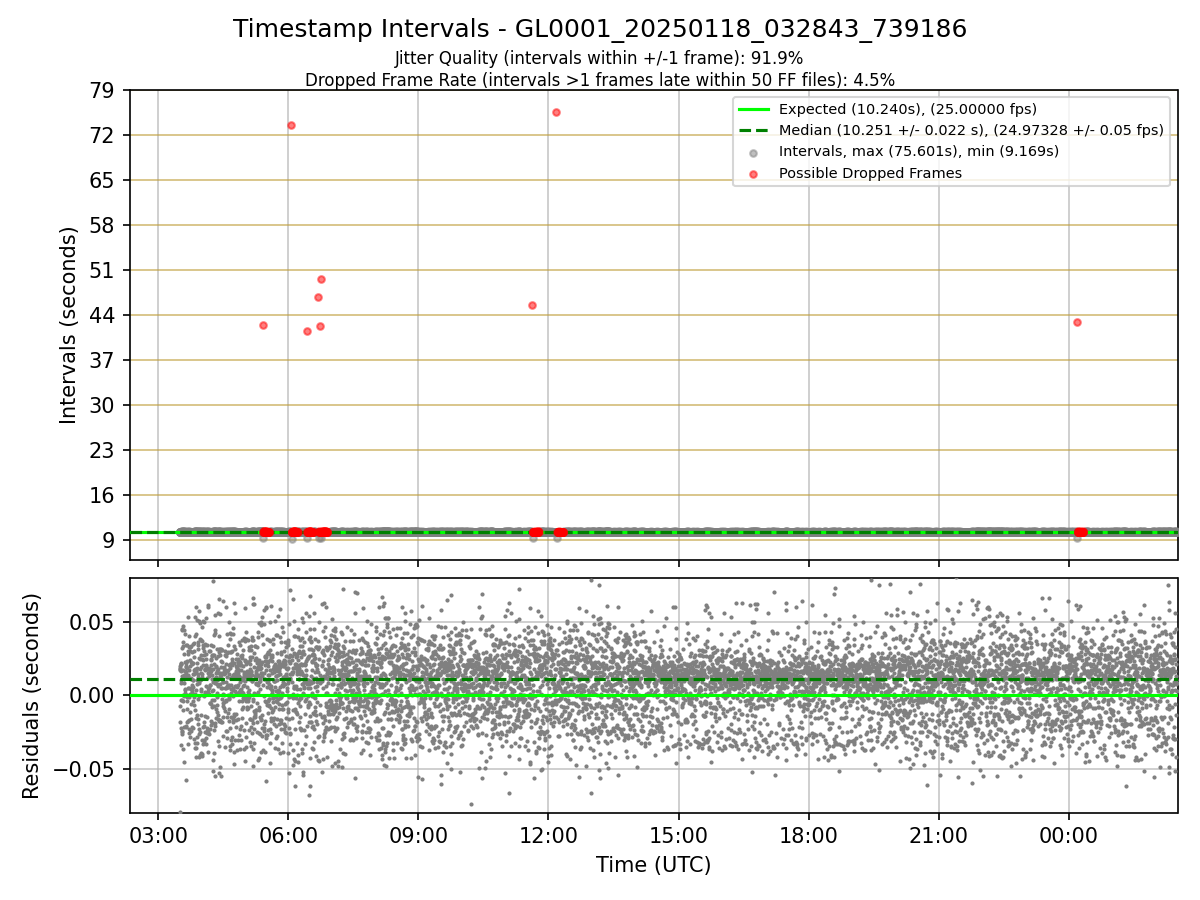Click the '51' y-axis tick label

pos(104,270)
